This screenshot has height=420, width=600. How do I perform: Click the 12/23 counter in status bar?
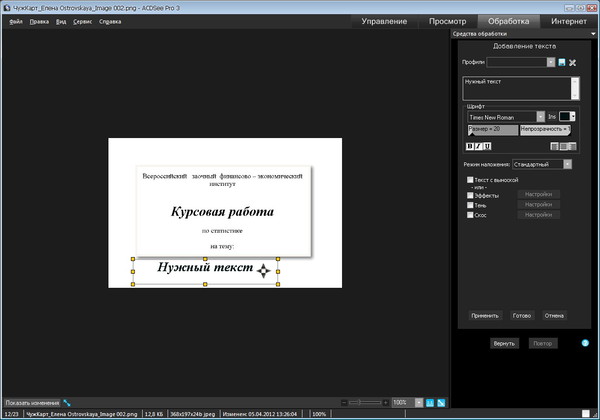12,414
